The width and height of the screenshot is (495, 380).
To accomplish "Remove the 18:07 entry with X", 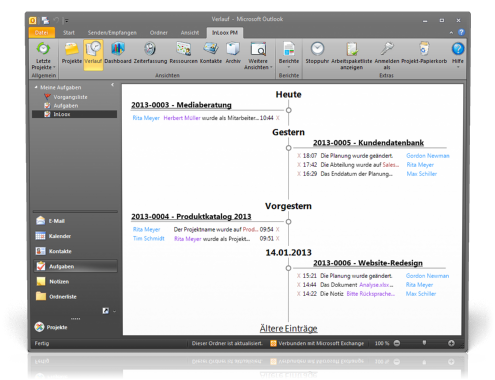I will [x=299, y=156].
